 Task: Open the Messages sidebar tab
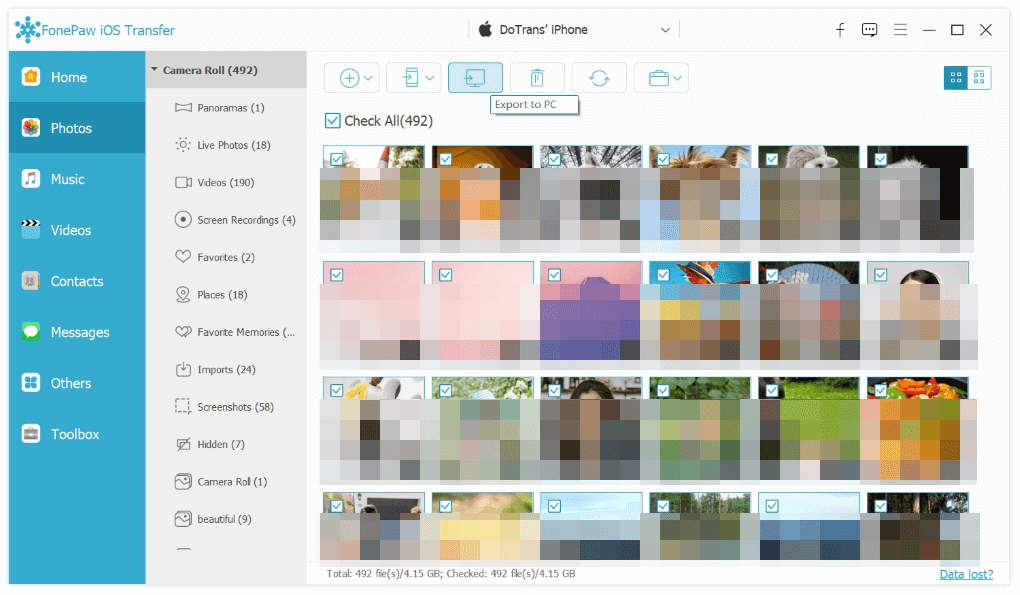(x=77, y=332)
